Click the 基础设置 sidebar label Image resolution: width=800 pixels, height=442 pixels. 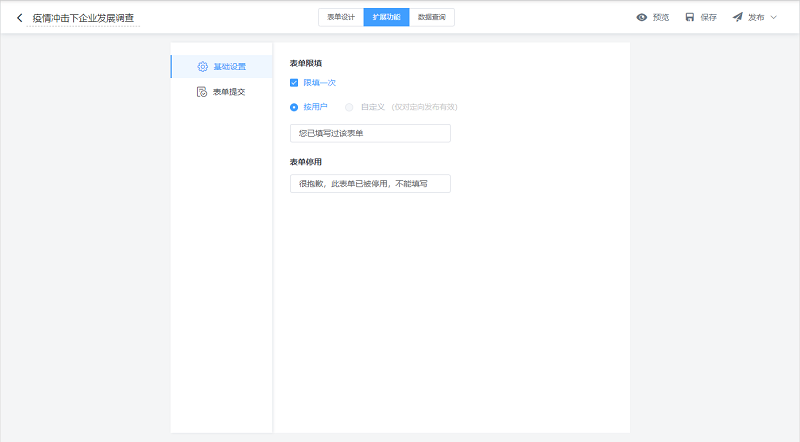pos(229,67)
